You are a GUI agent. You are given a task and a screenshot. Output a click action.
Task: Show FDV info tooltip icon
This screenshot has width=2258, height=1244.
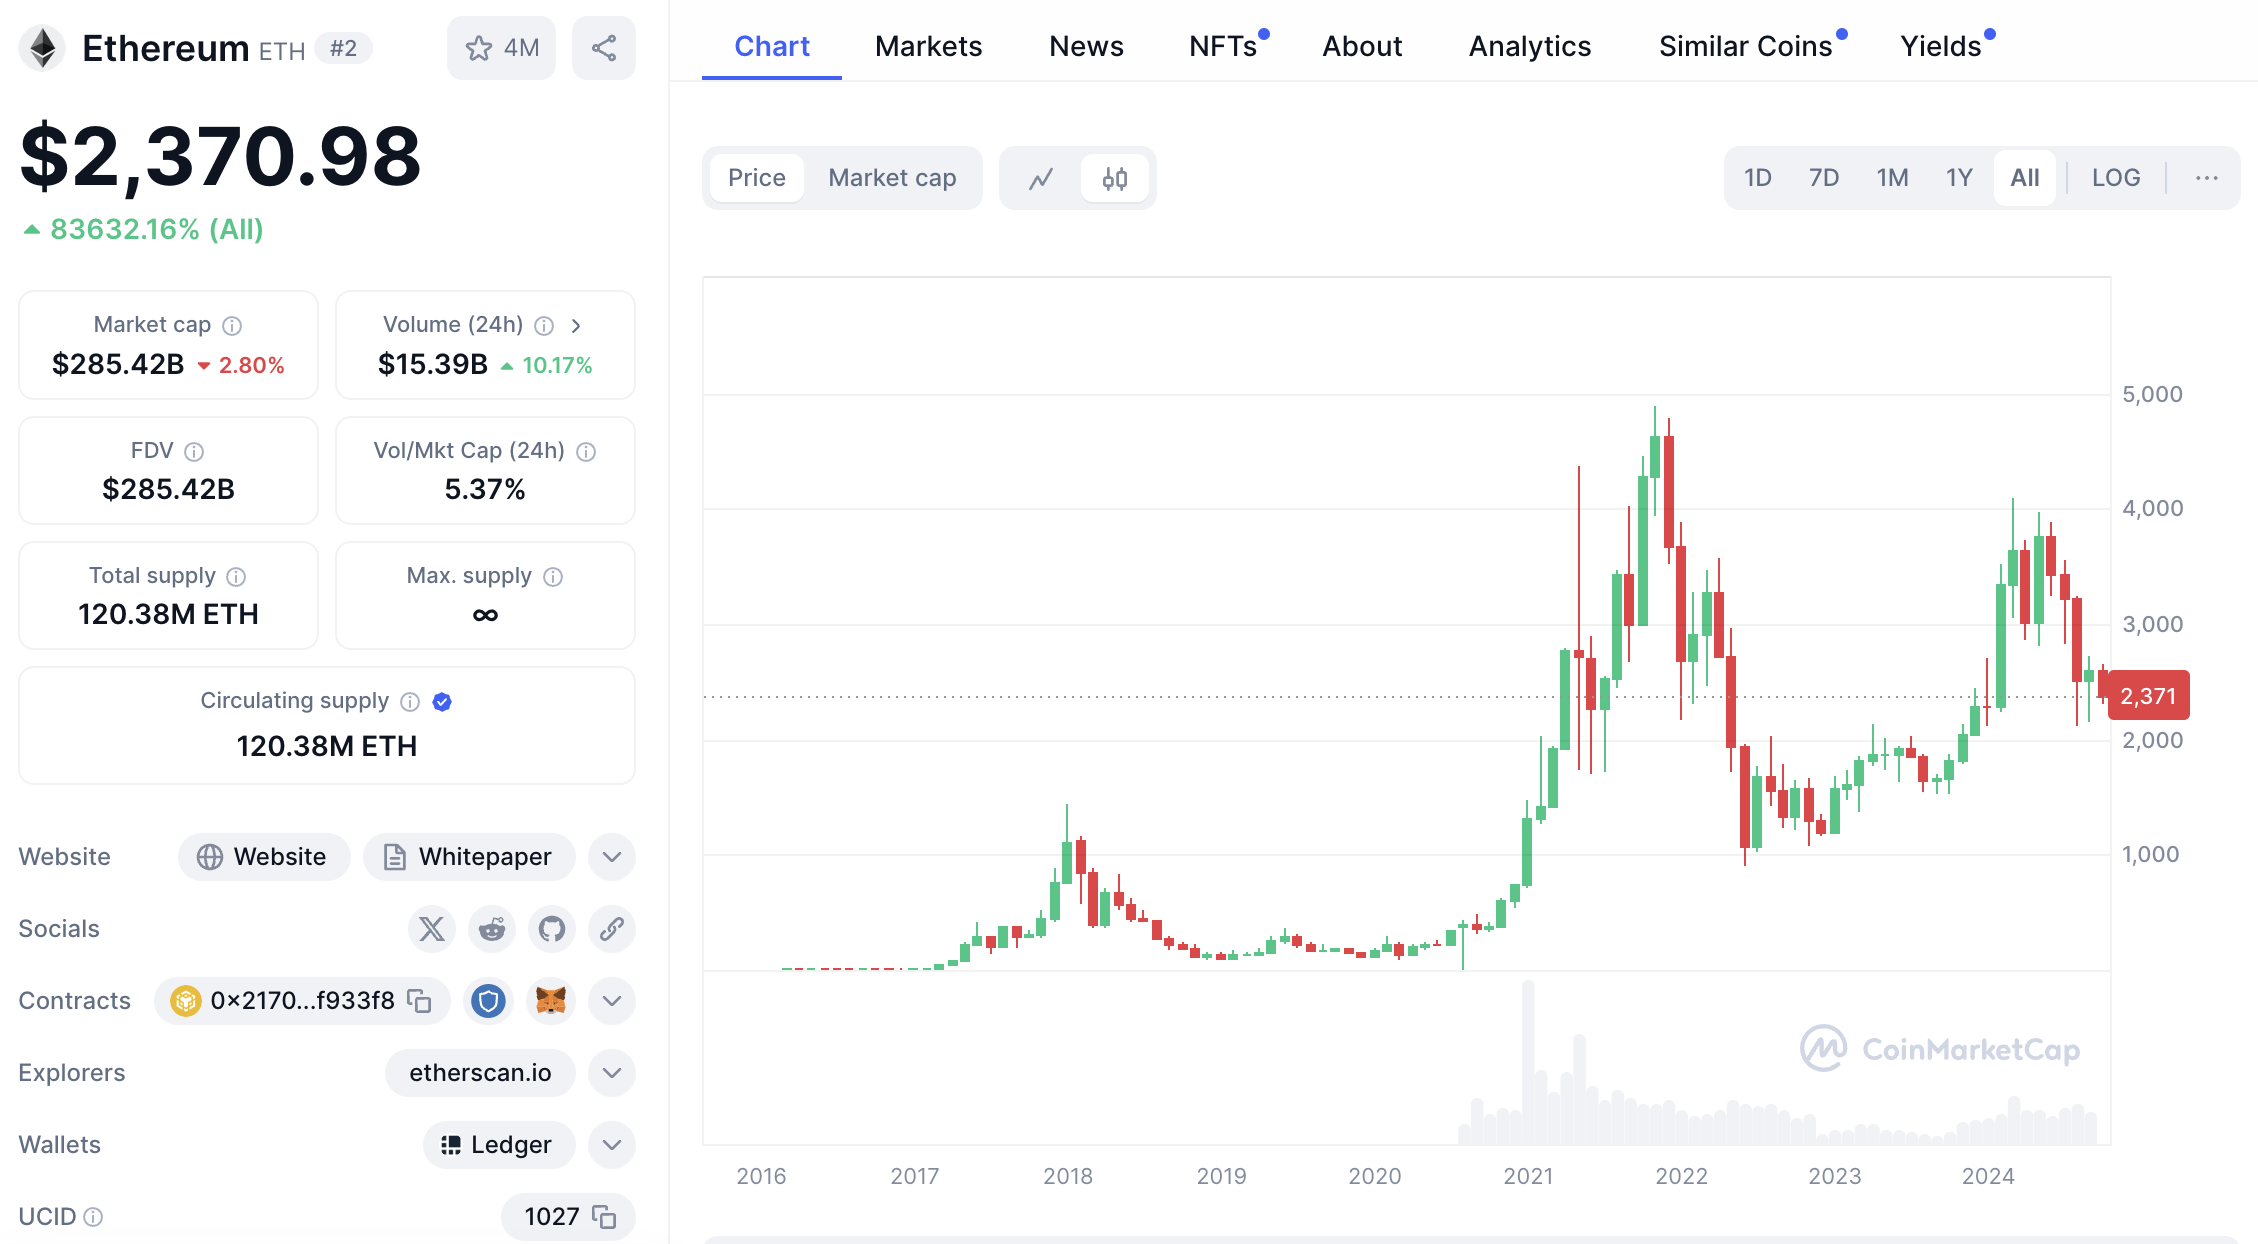click(194, 452)
